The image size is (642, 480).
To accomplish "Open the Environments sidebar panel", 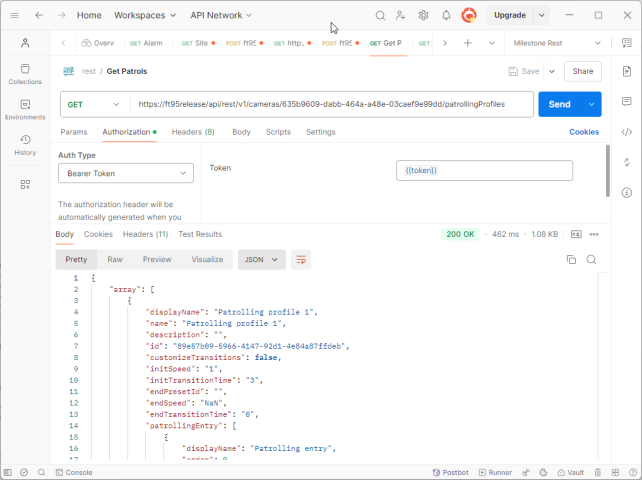I will coord(25,110).
